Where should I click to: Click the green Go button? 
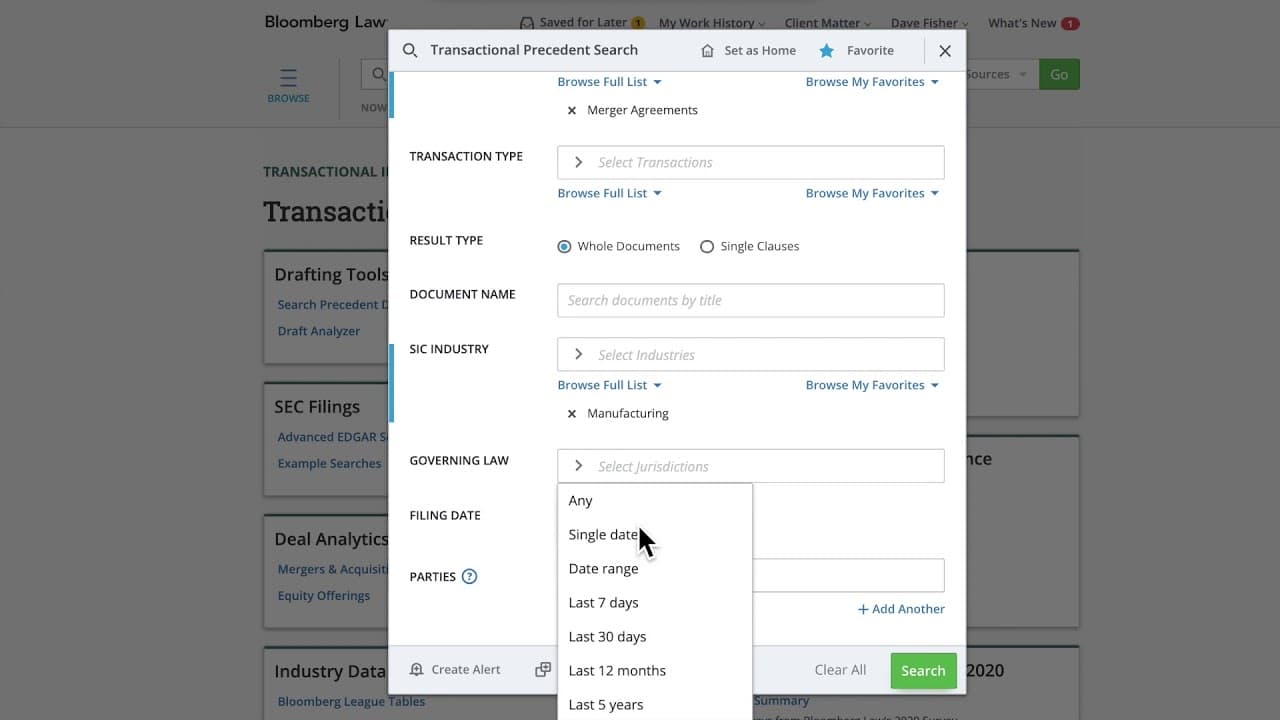pos(1059,74)
